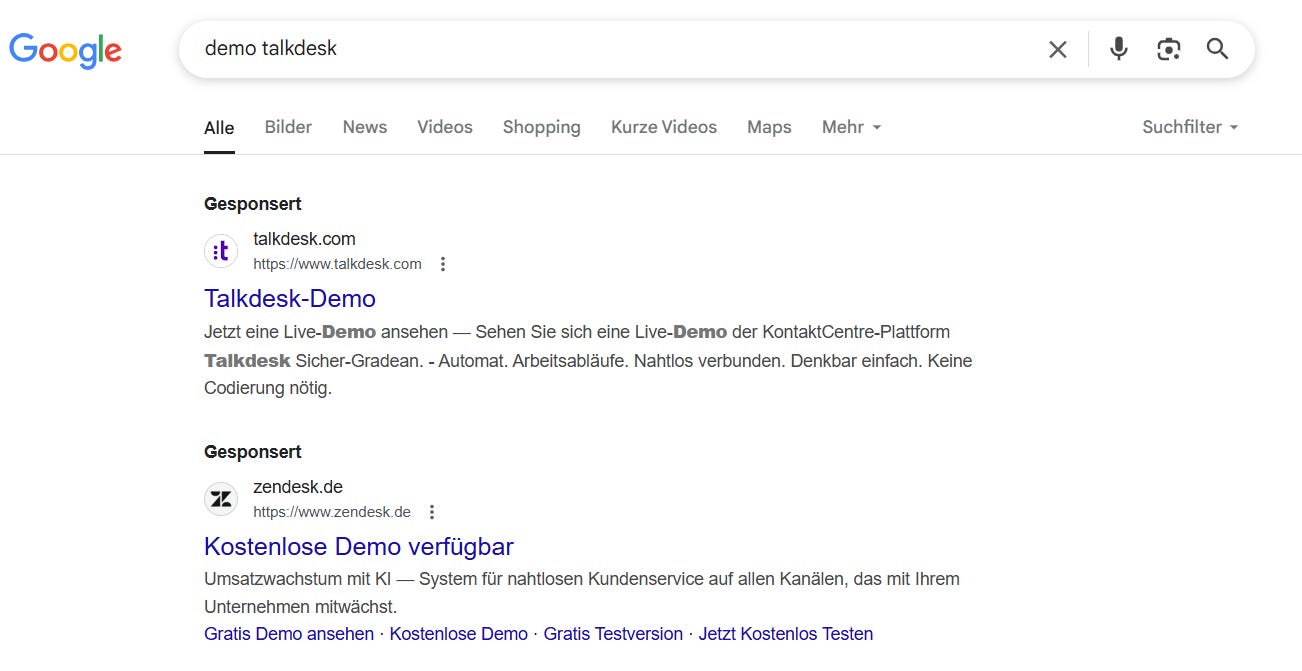Select the Alle tab
Viewport: 1302px width, 671px height.
click(219, 128)
